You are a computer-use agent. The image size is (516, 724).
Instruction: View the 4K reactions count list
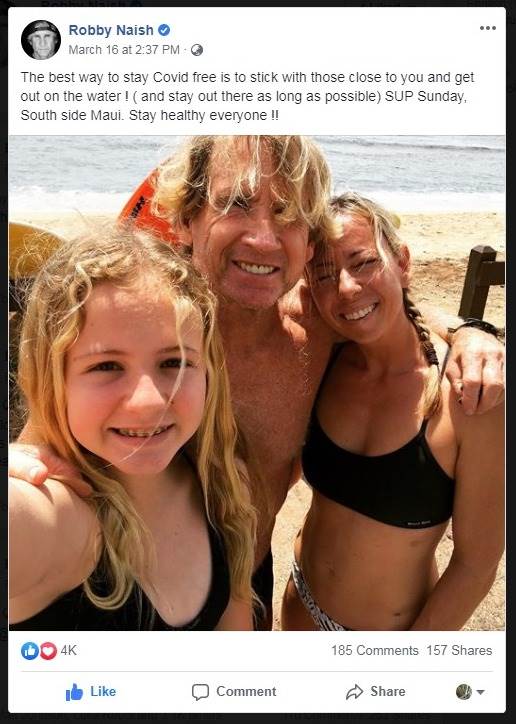[x=69, y=651]
